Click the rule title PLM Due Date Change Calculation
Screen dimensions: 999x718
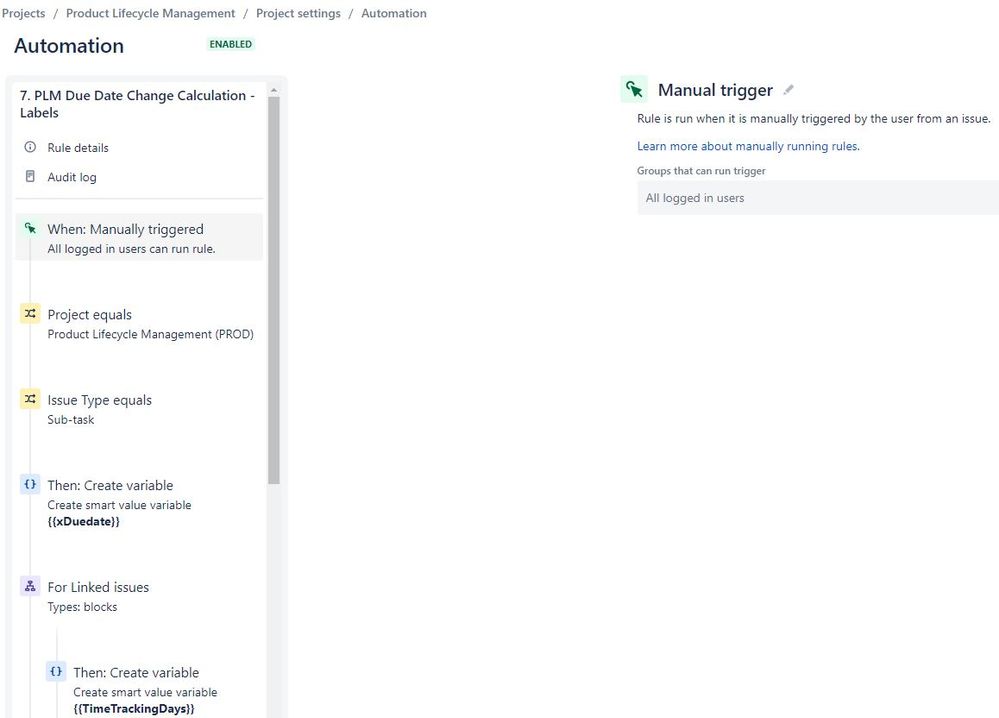coord(137,104)
